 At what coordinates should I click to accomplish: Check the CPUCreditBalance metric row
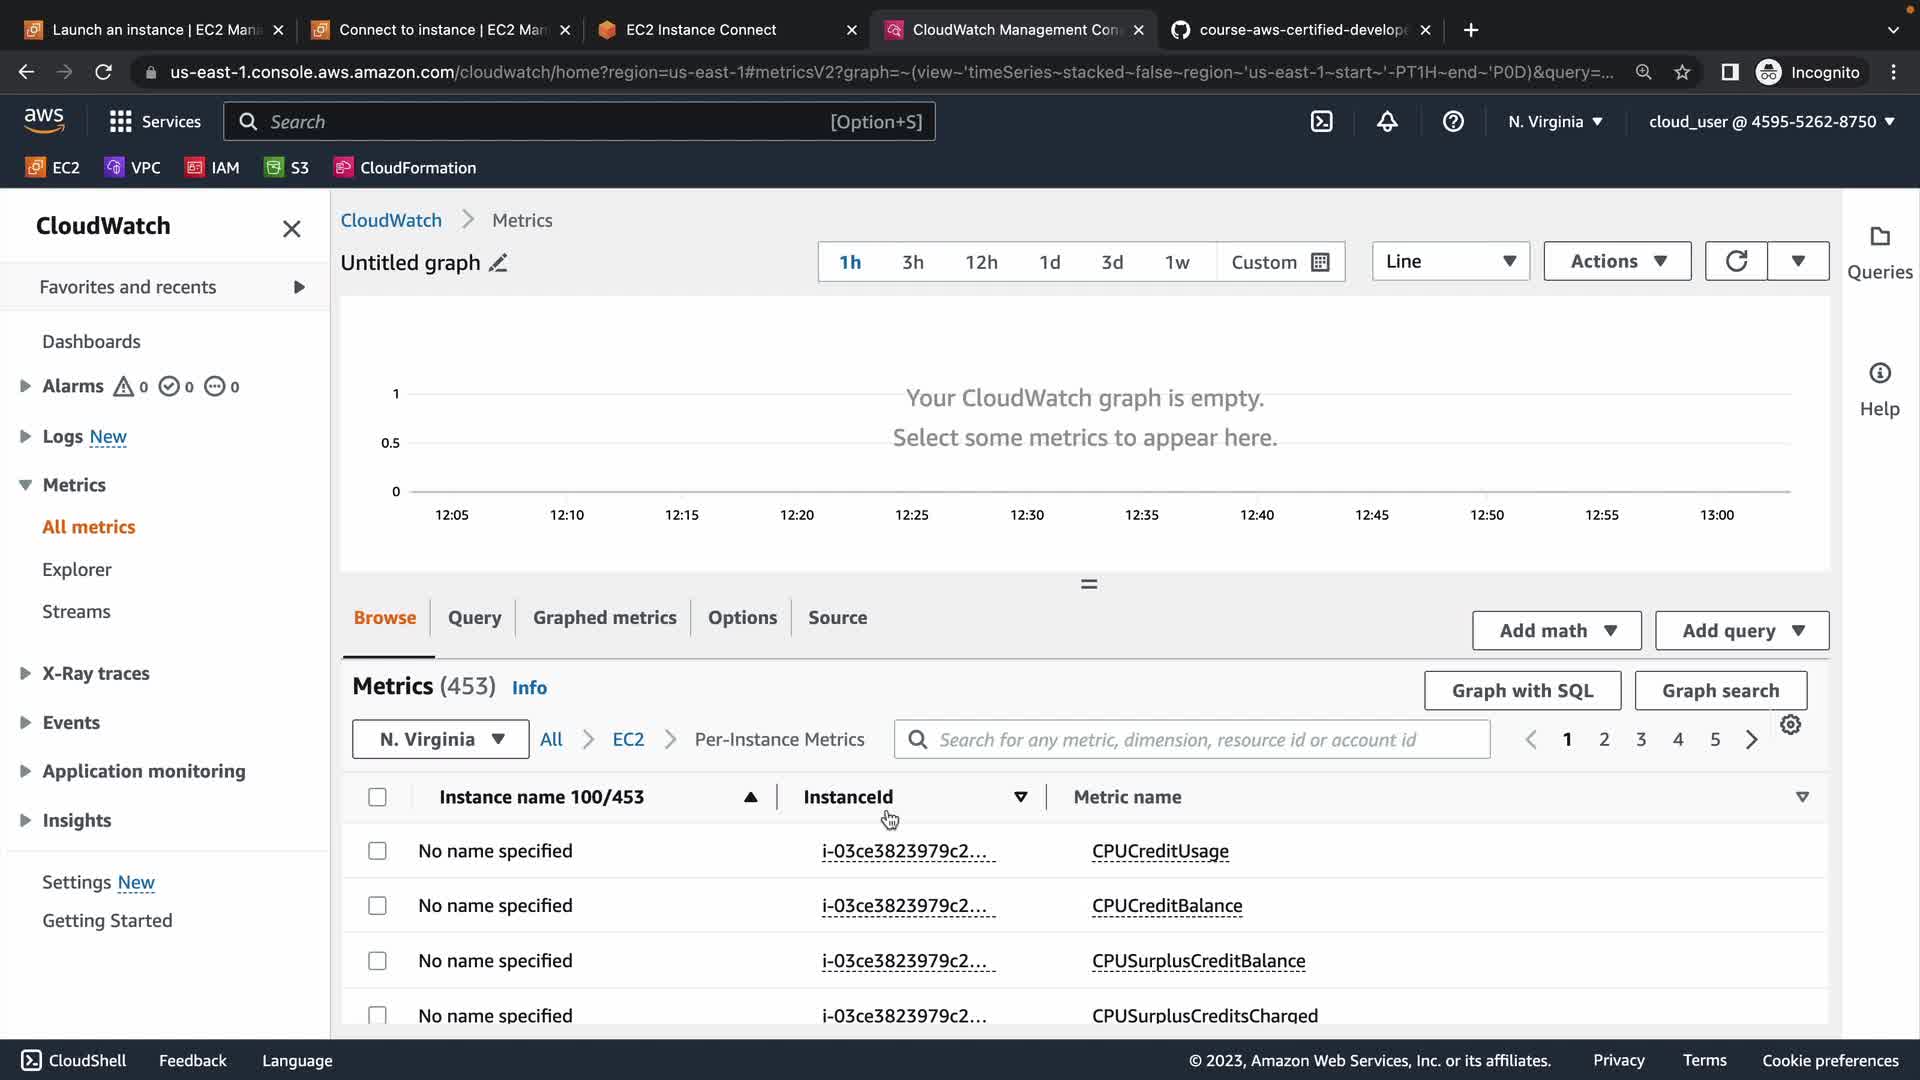(x=377, y=906)
